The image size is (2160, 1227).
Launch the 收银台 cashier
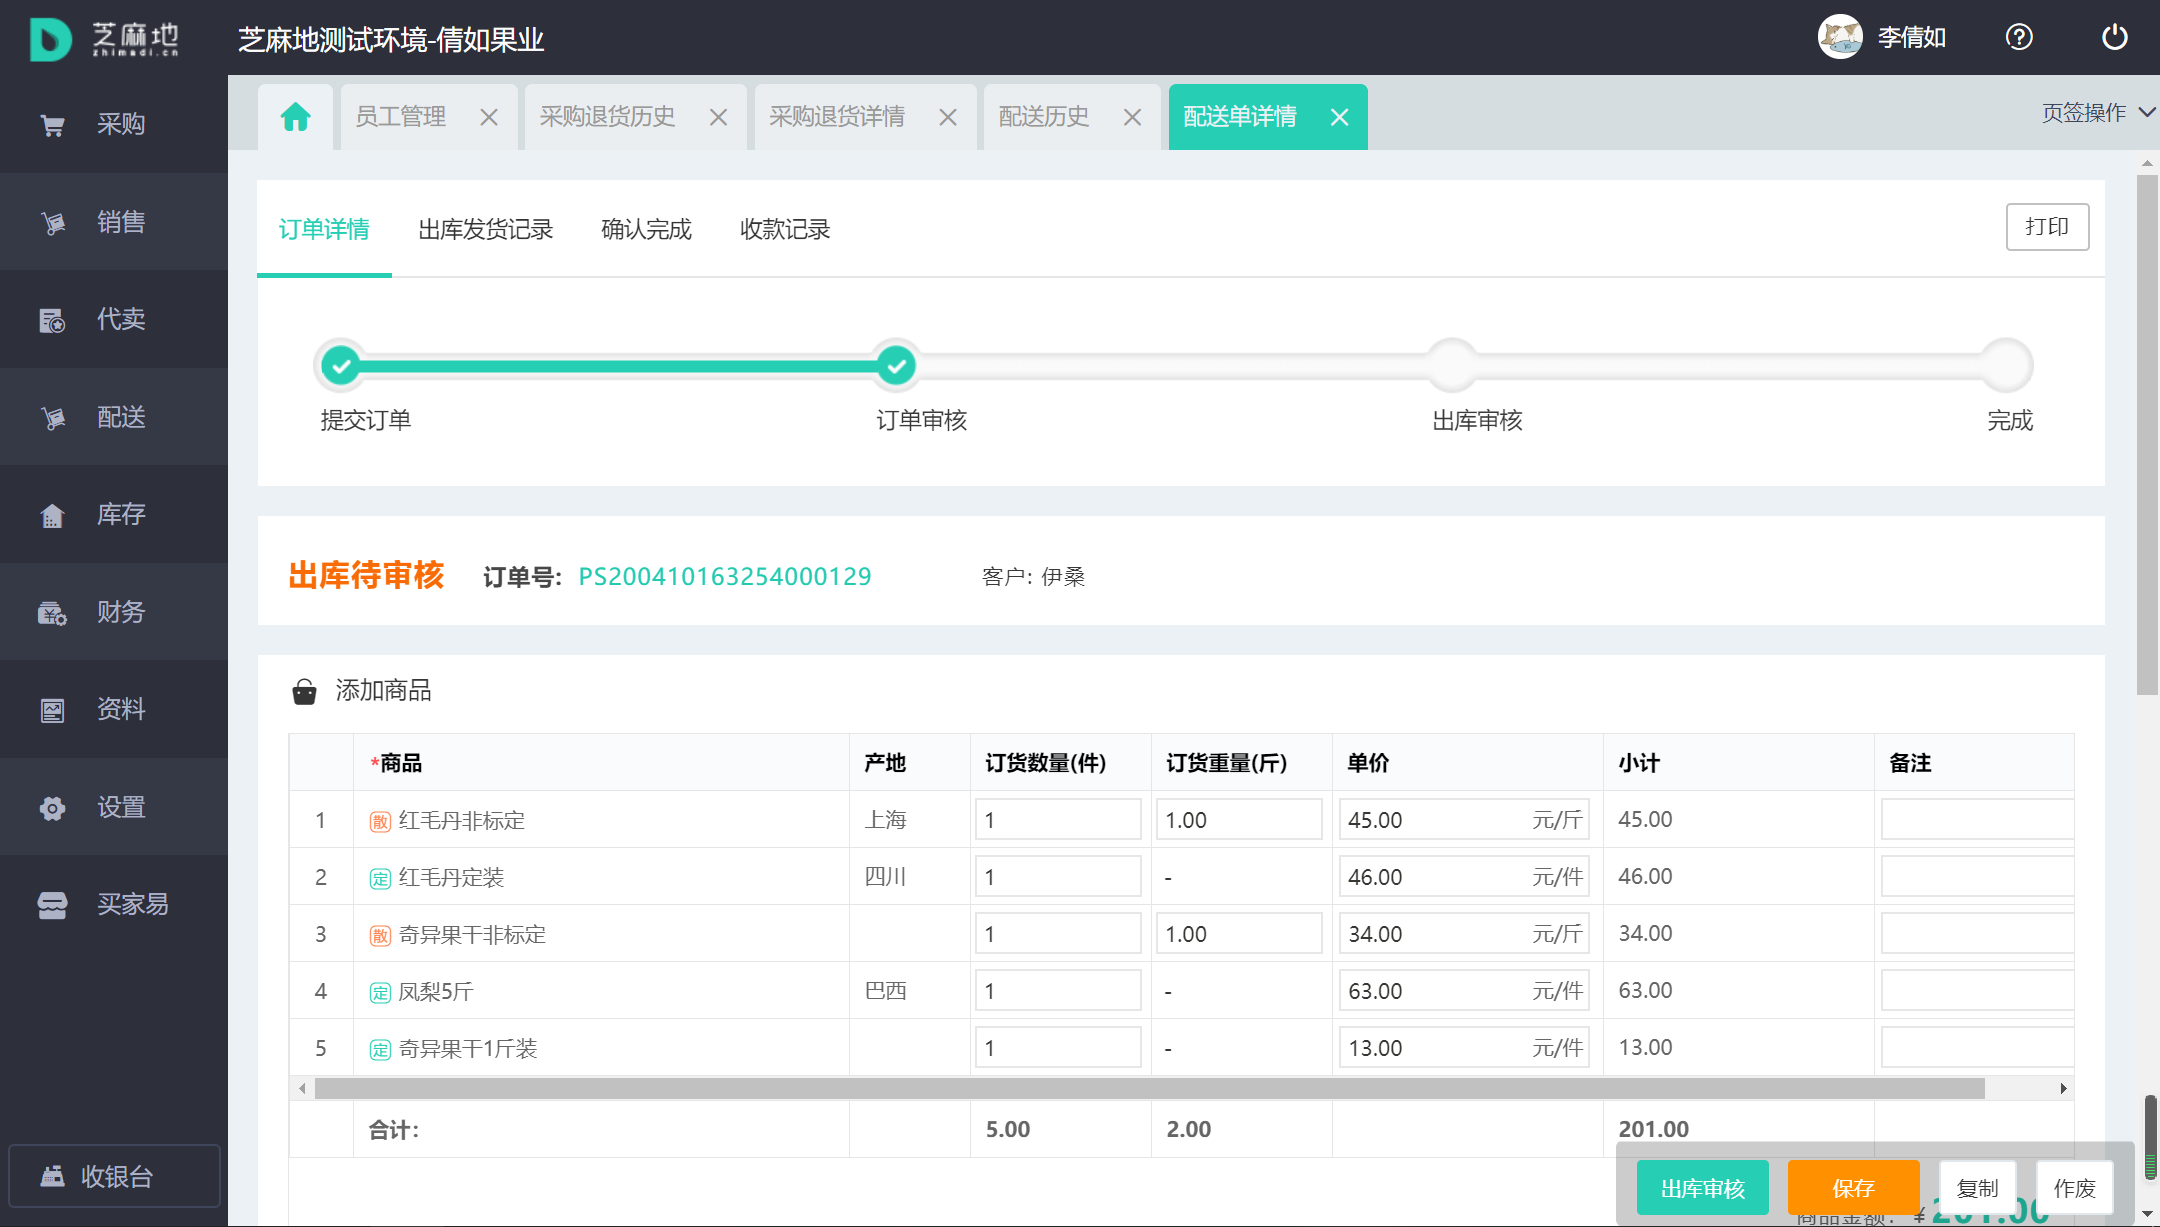(114, 1176)
